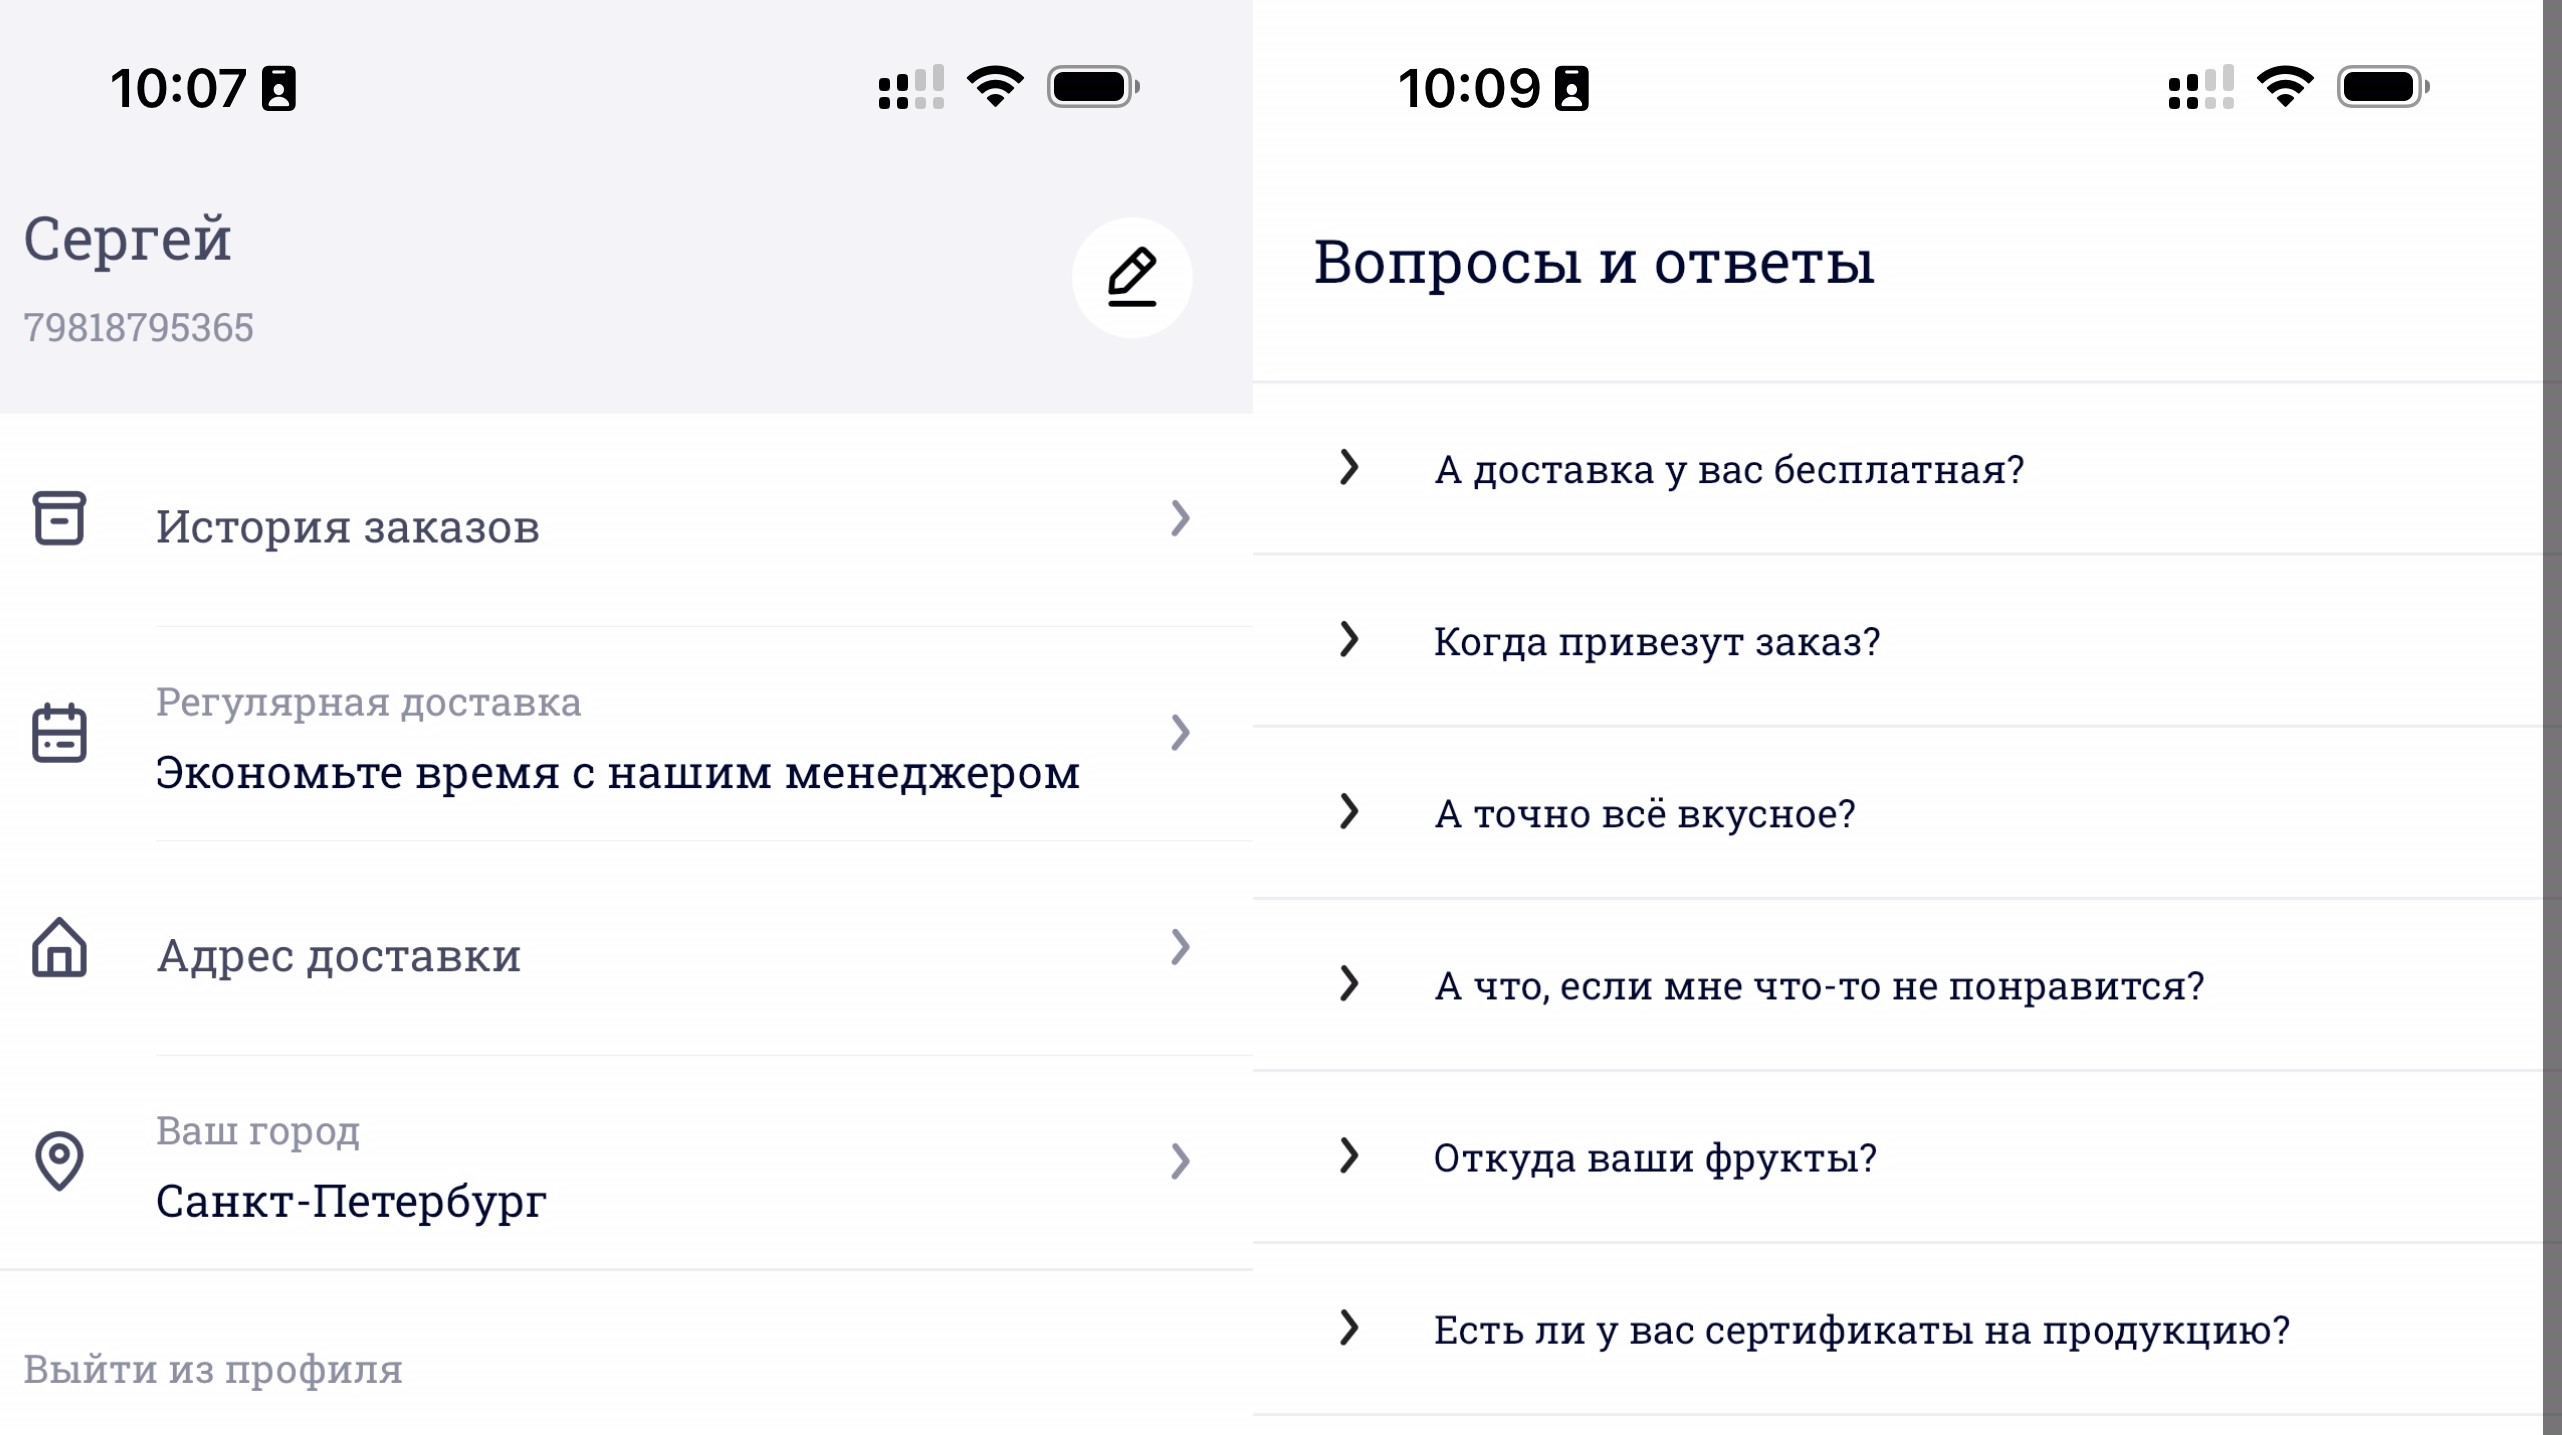This screenshot has height=1435, width=2562.
Task: Open chevron on История заказов row
Action: (x=1180, y=518)
